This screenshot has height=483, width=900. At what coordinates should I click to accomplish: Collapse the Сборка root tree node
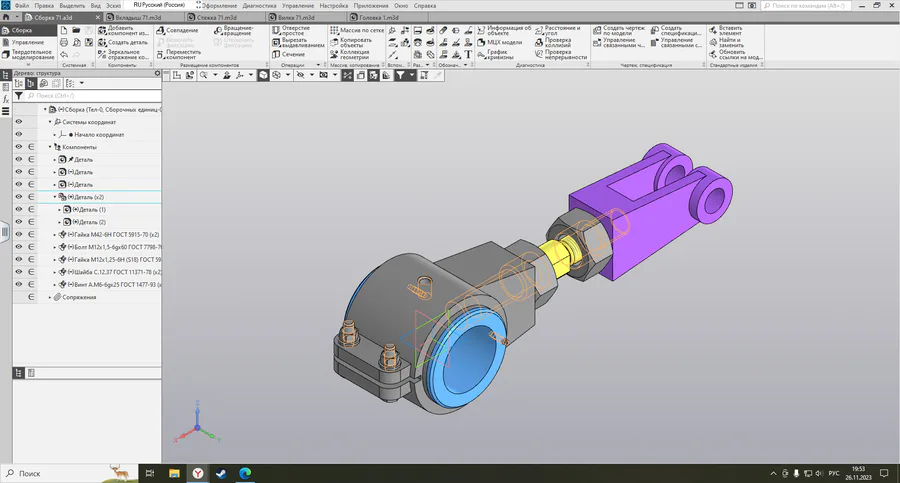pos(45,109)
